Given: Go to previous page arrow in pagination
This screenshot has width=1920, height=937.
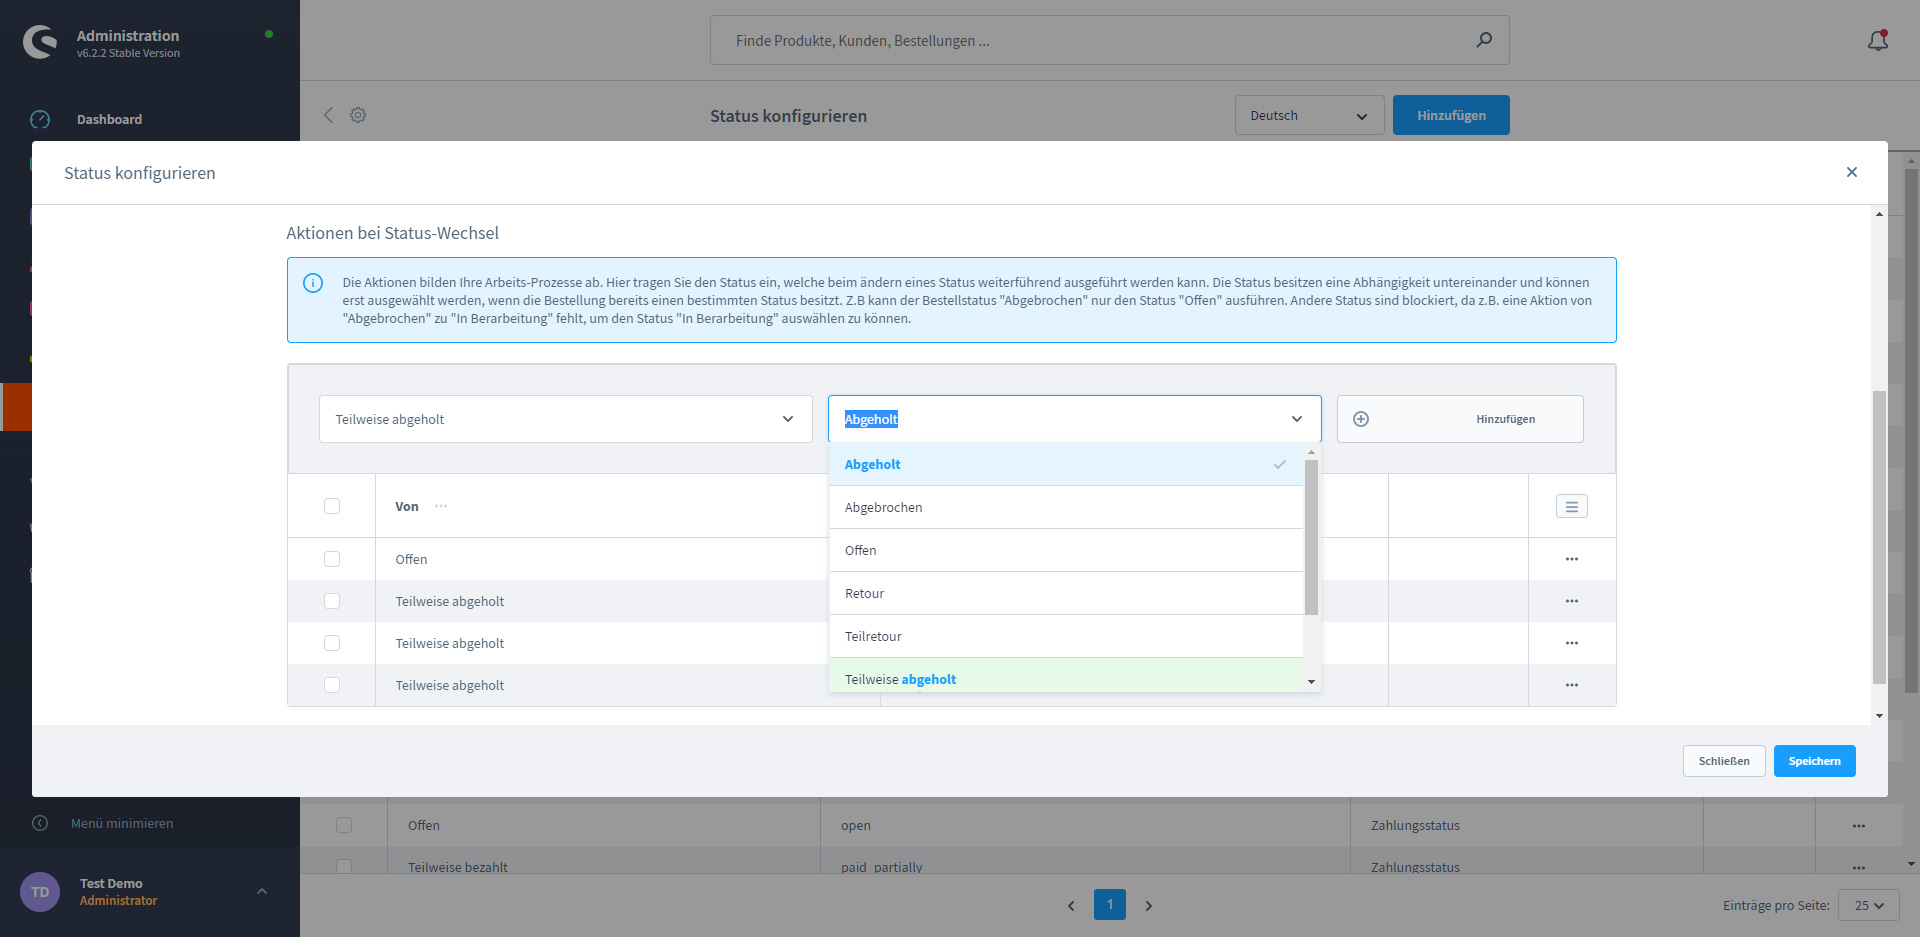Looking at the screenshot, I should click(1071, 905).
